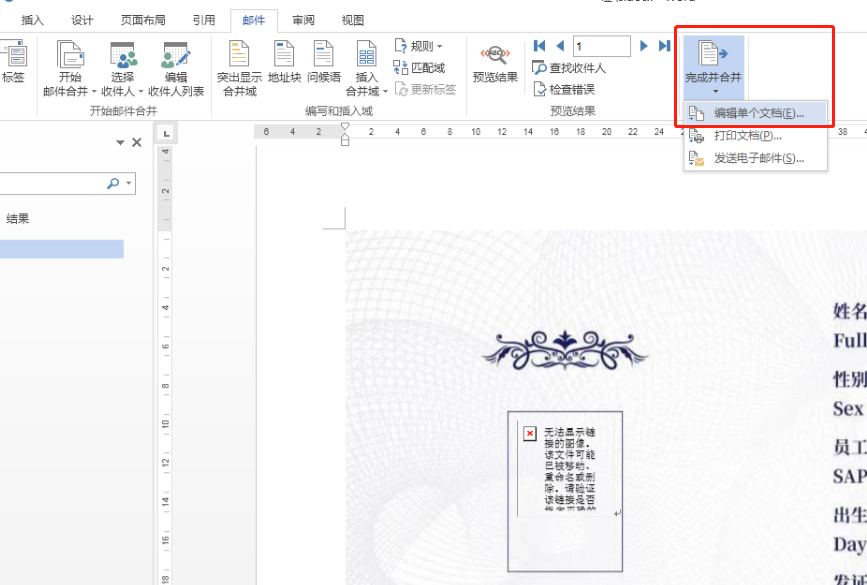Go to last record arrow

664,46
